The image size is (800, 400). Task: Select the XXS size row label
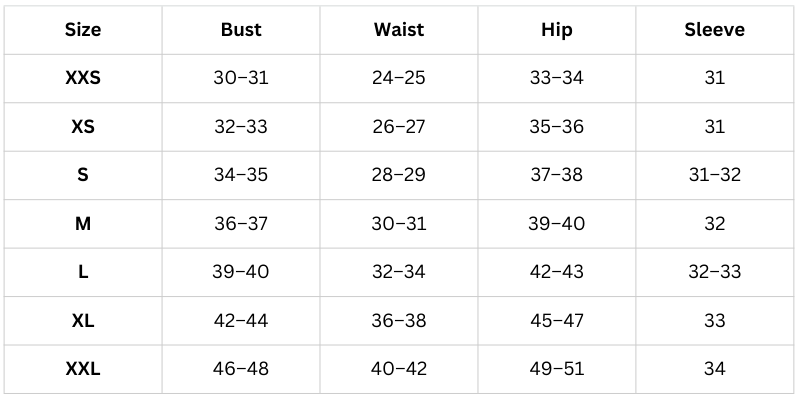[83, 78]
